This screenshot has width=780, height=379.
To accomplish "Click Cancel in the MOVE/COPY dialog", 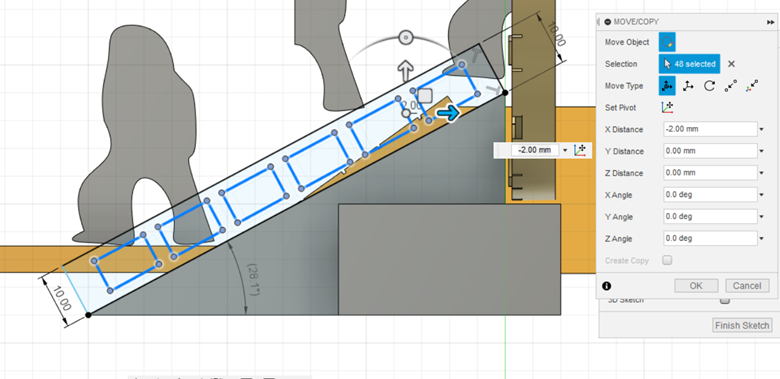I will 747,286.
